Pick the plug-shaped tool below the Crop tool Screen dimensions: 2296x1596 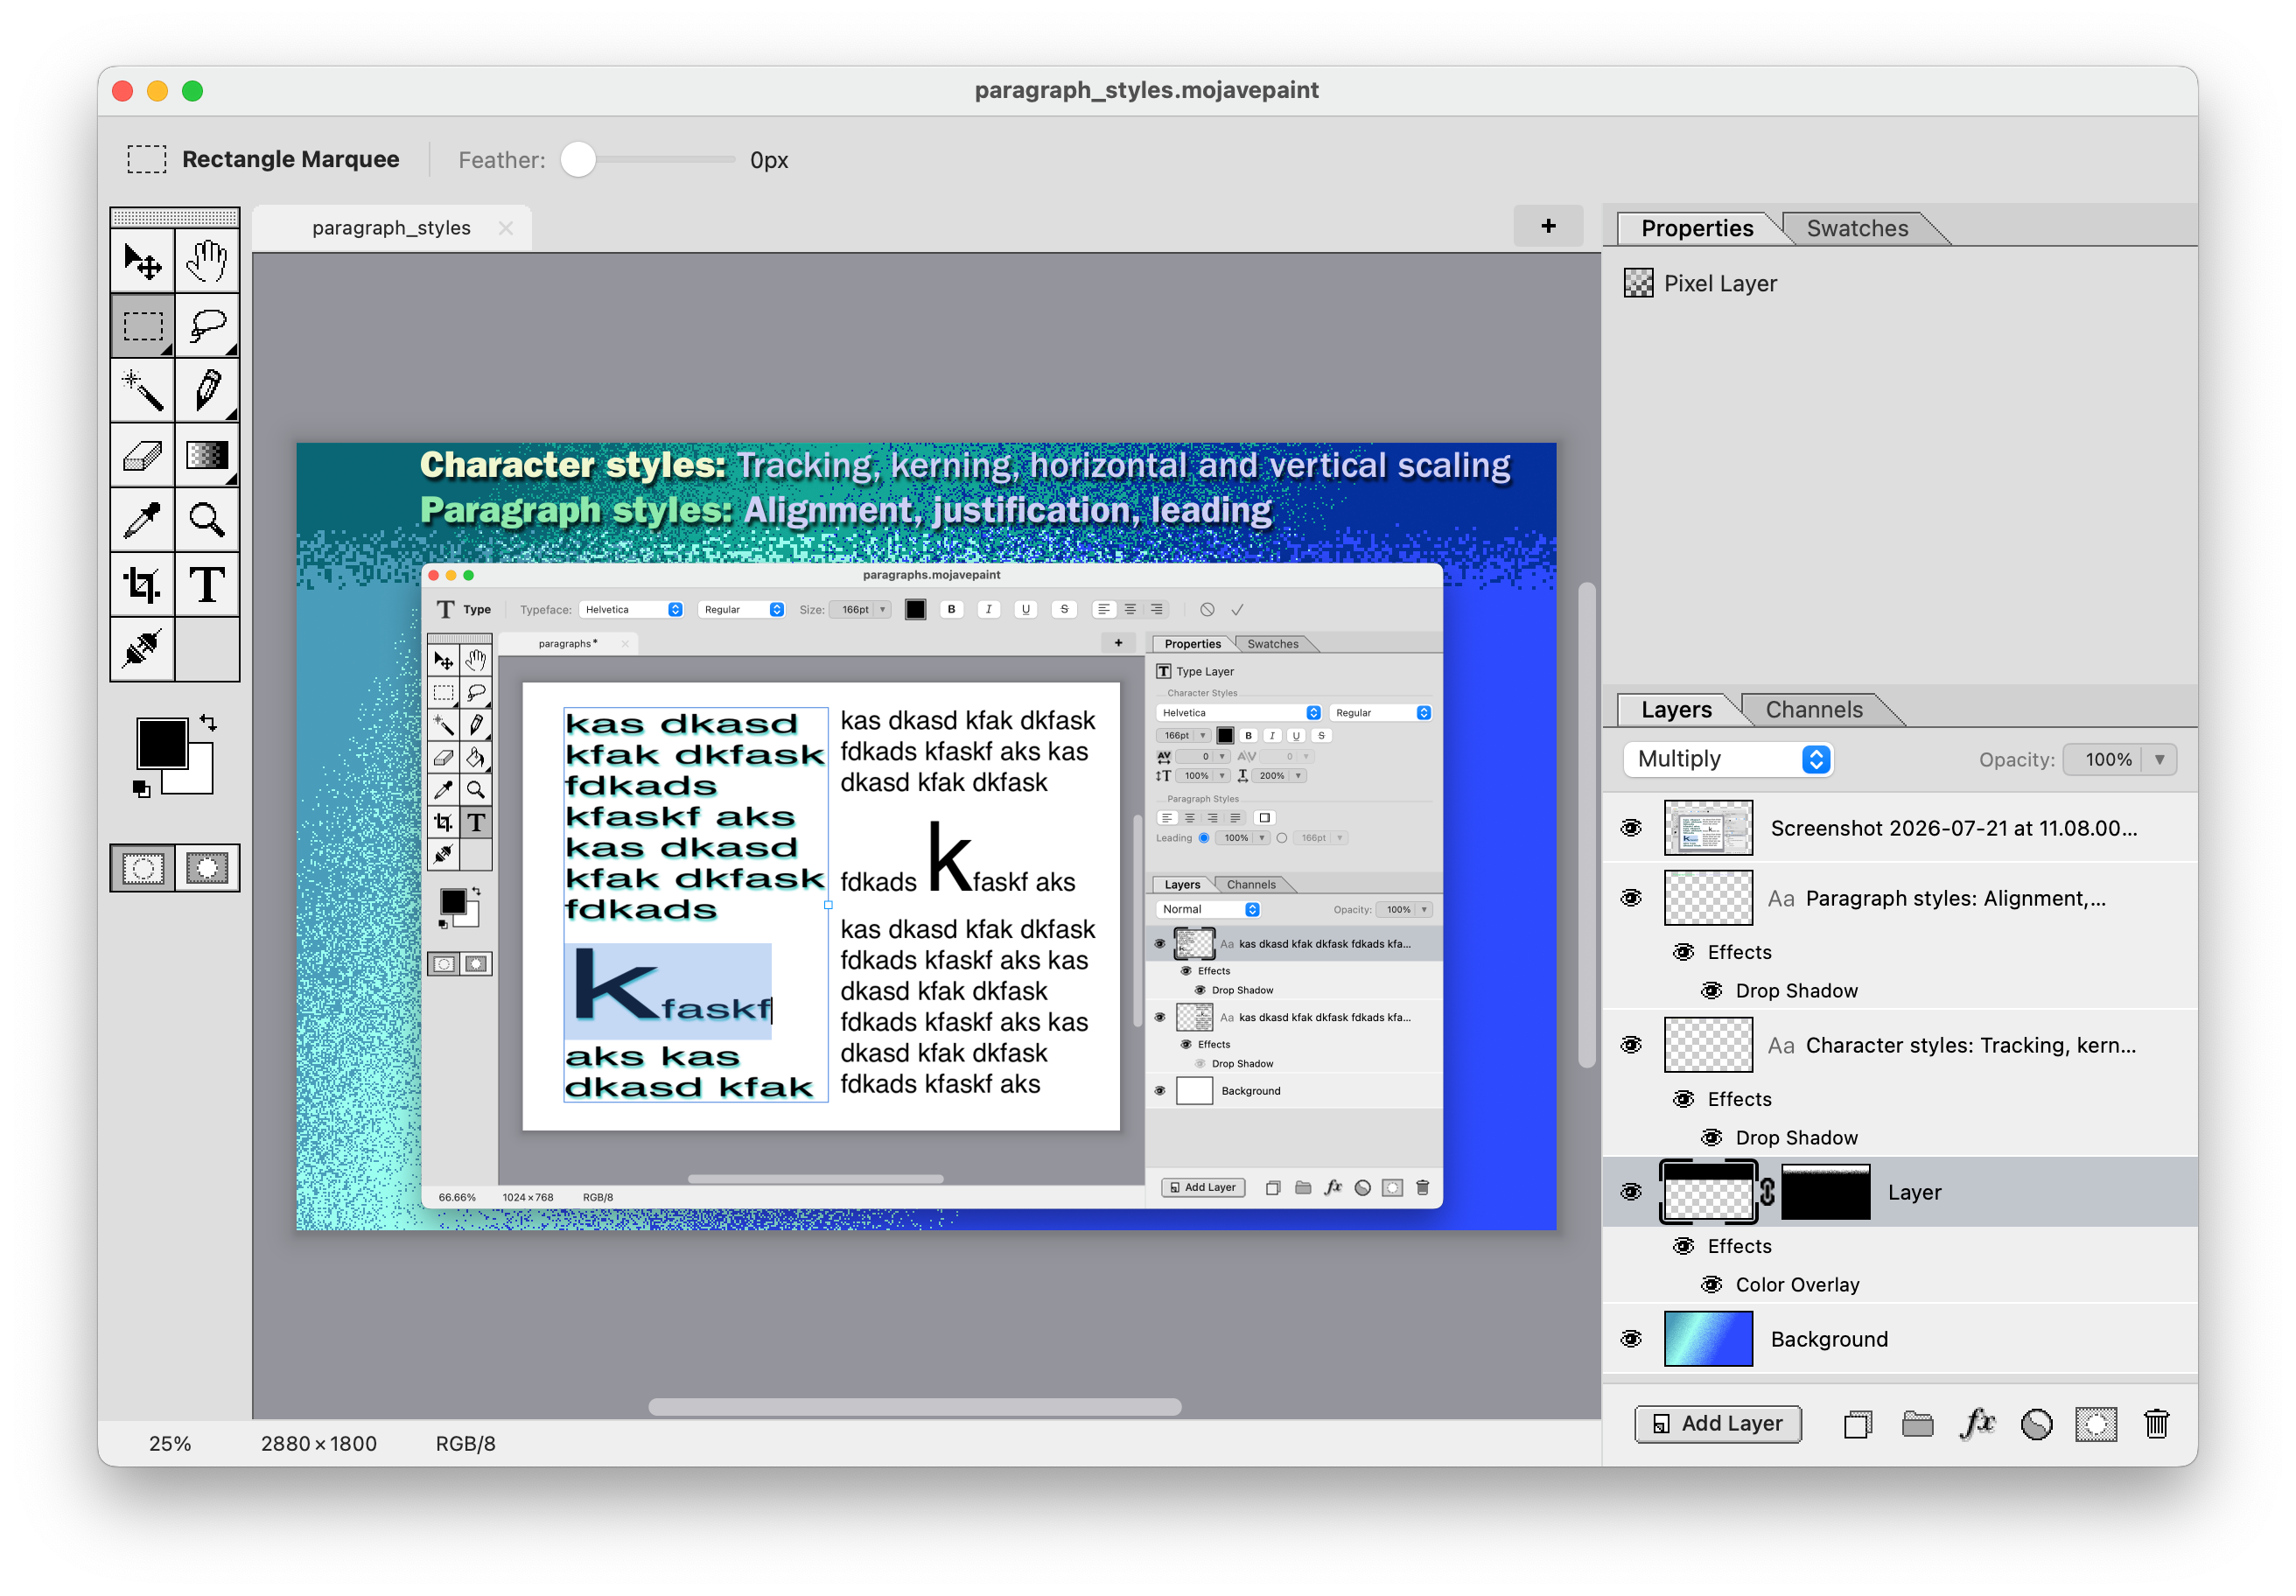click(x=142, y=649)
